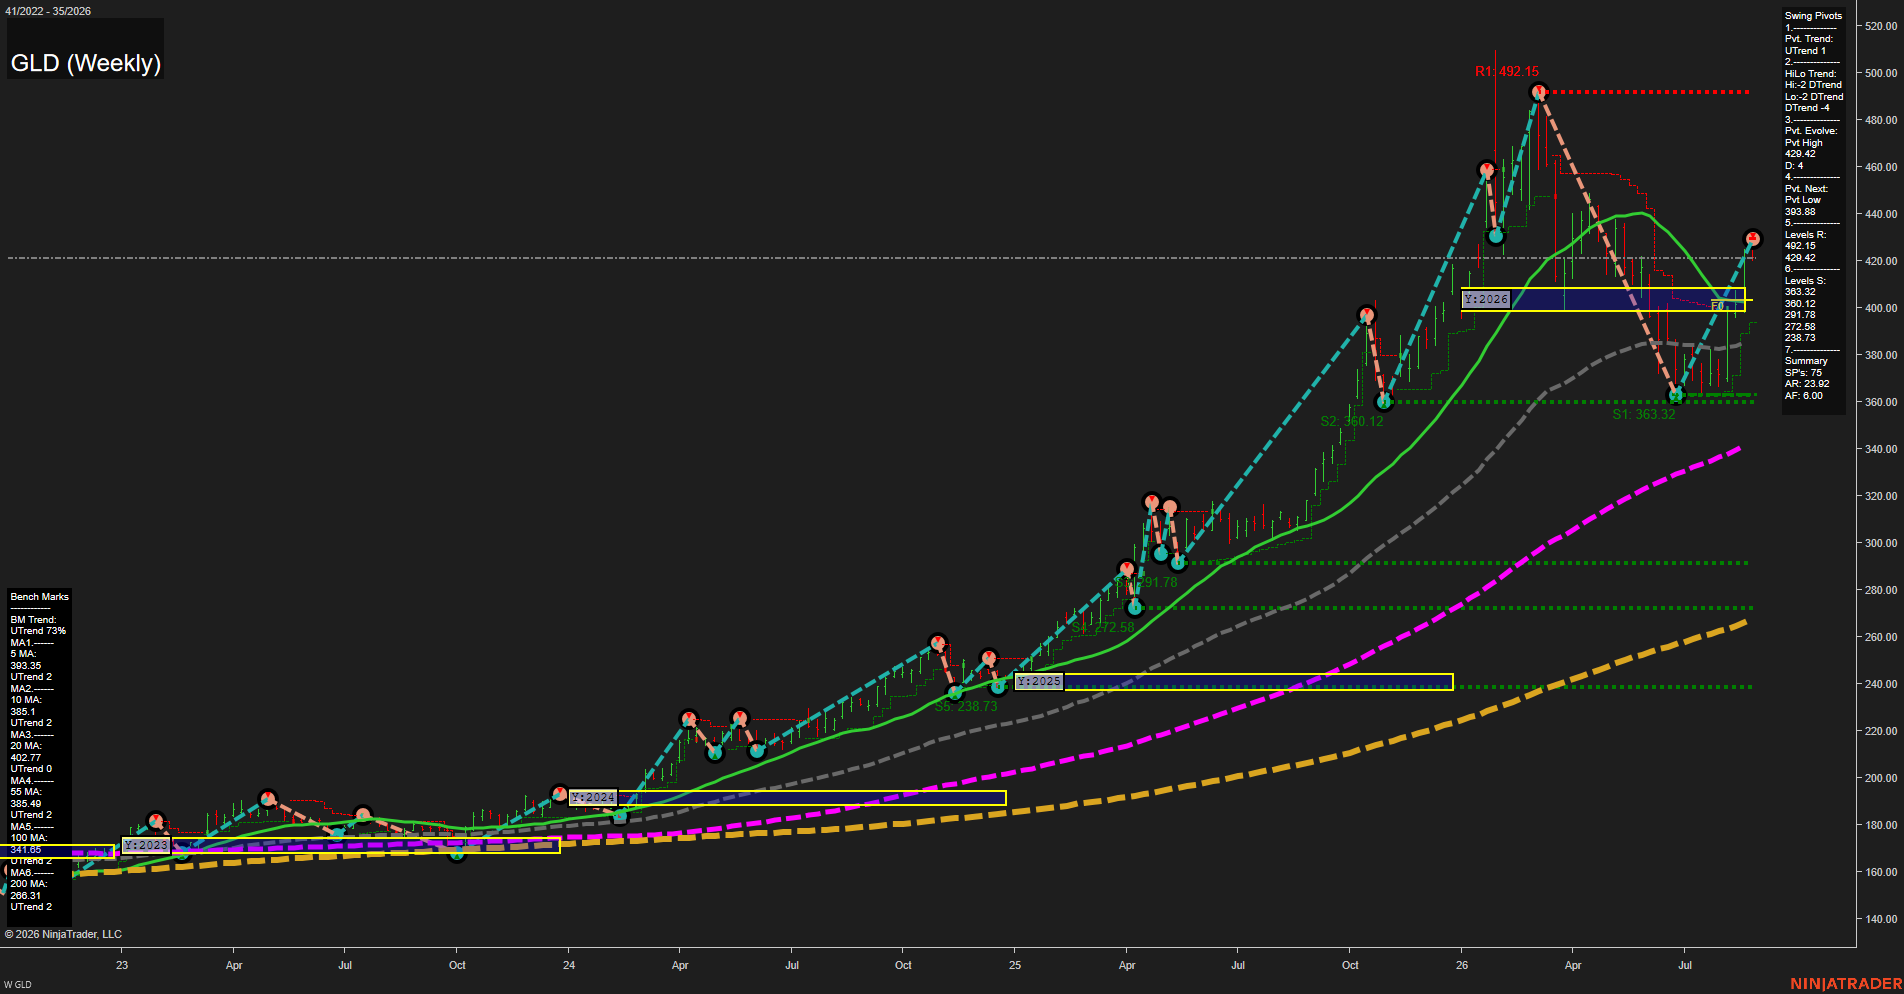Image resolution: width=1904 pixels, height=994 pixels.
Task: Click the 140.00 price axis label
Action: (1880, 919)
